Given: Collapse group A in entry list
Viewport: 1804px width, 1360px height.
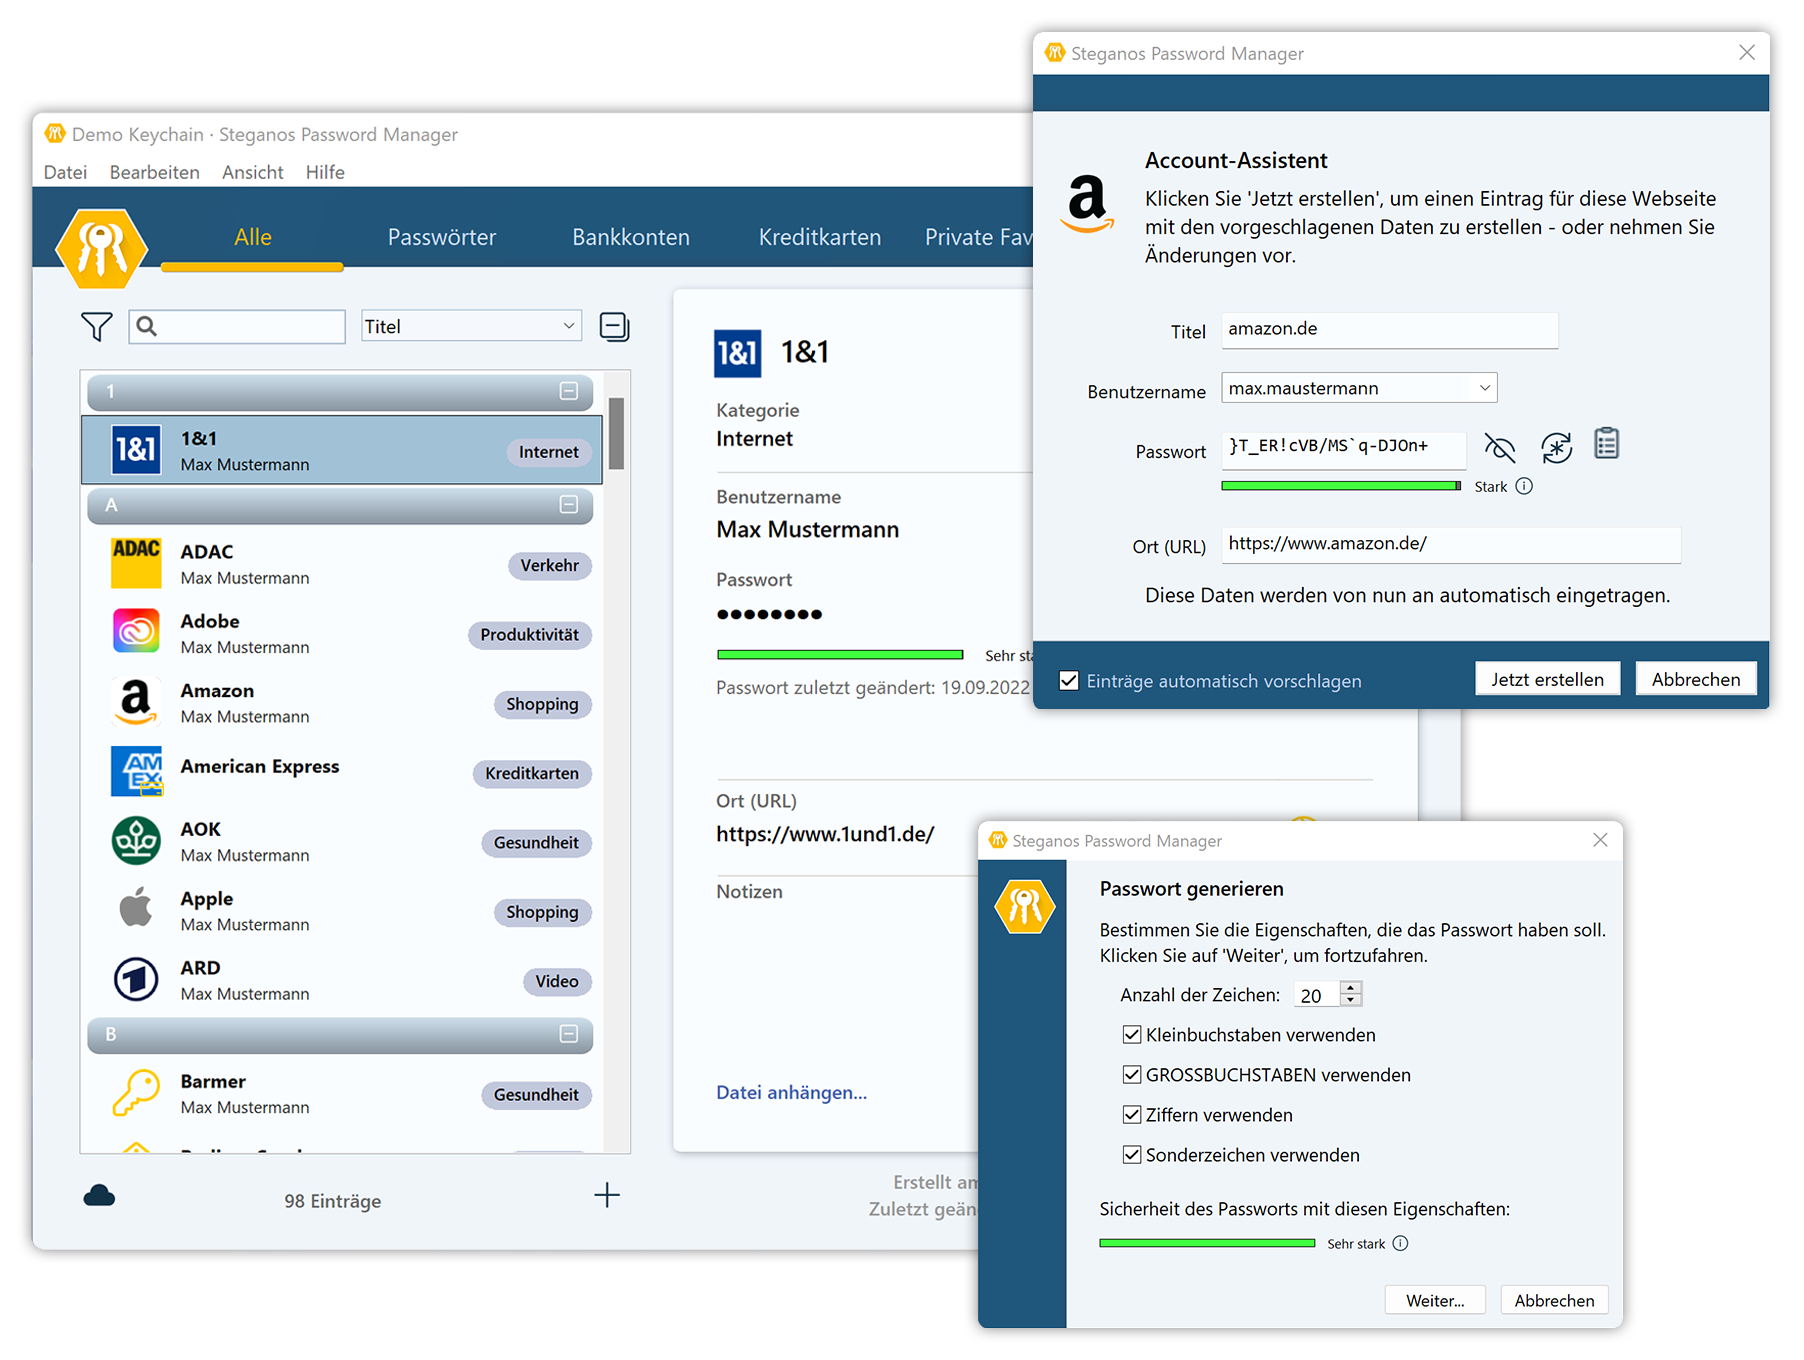Looking at the screenshot, I should pyautogui.click(x=569, y=504).
